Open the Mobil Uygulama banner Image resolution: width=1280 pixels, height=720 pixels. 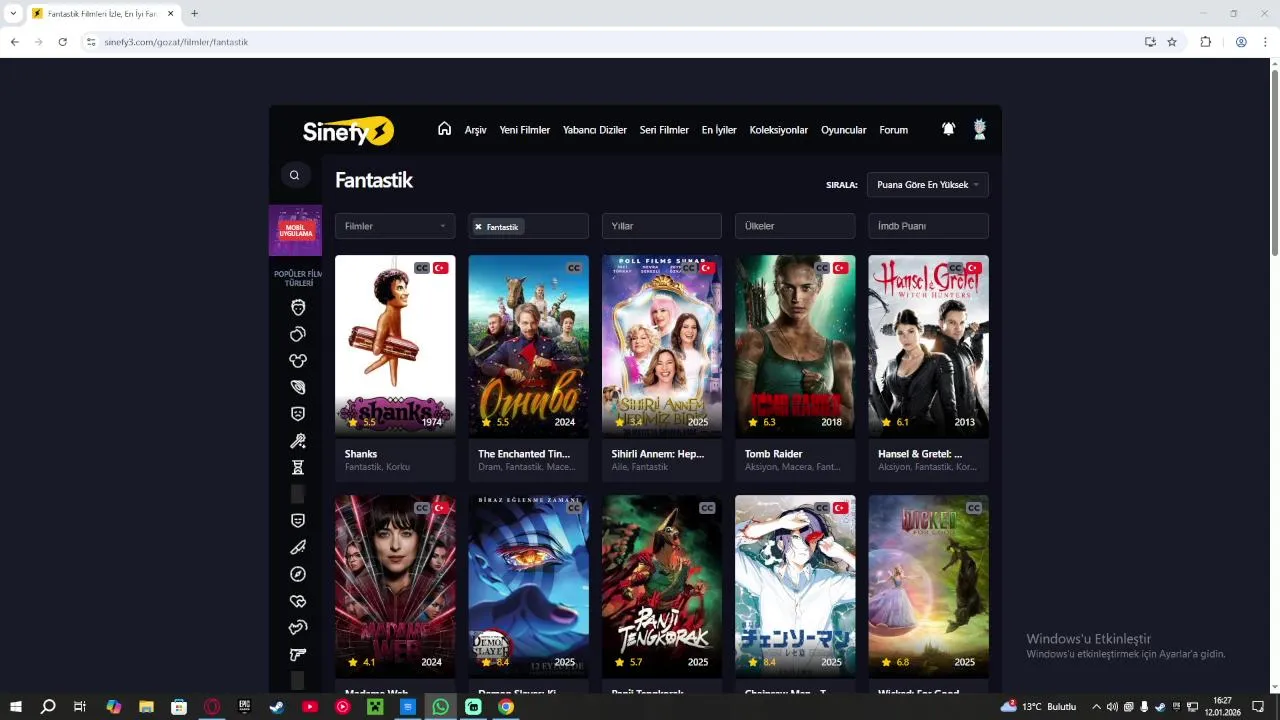coord(295,230)
